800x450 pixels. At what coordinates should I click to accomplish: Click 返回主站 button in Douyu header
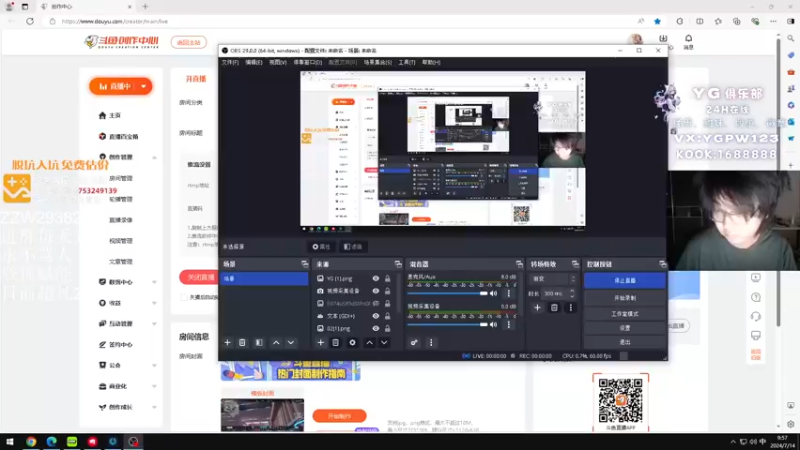point(189,42)
